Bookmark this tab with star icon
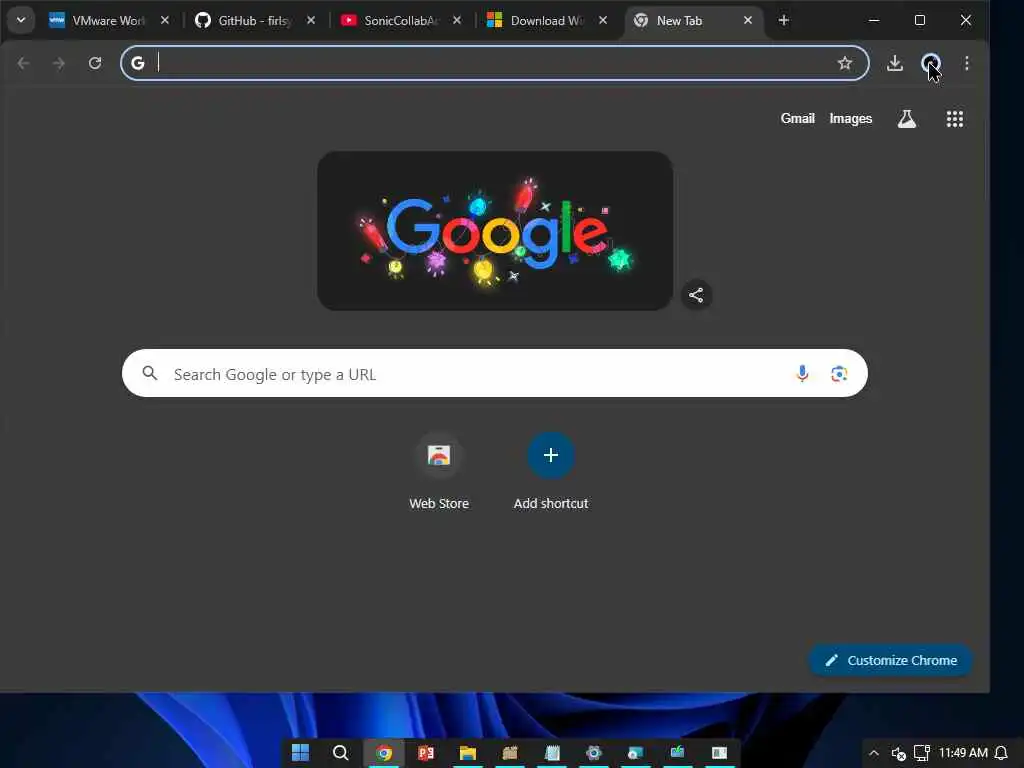 pyautogui.click(x=844, y=63)
